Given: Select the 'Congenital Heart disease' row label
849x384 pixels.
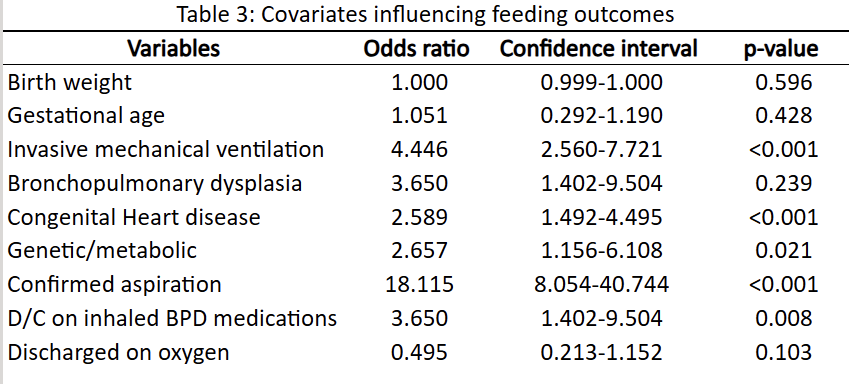Looking at the screenshot, I should coord(134,217).
